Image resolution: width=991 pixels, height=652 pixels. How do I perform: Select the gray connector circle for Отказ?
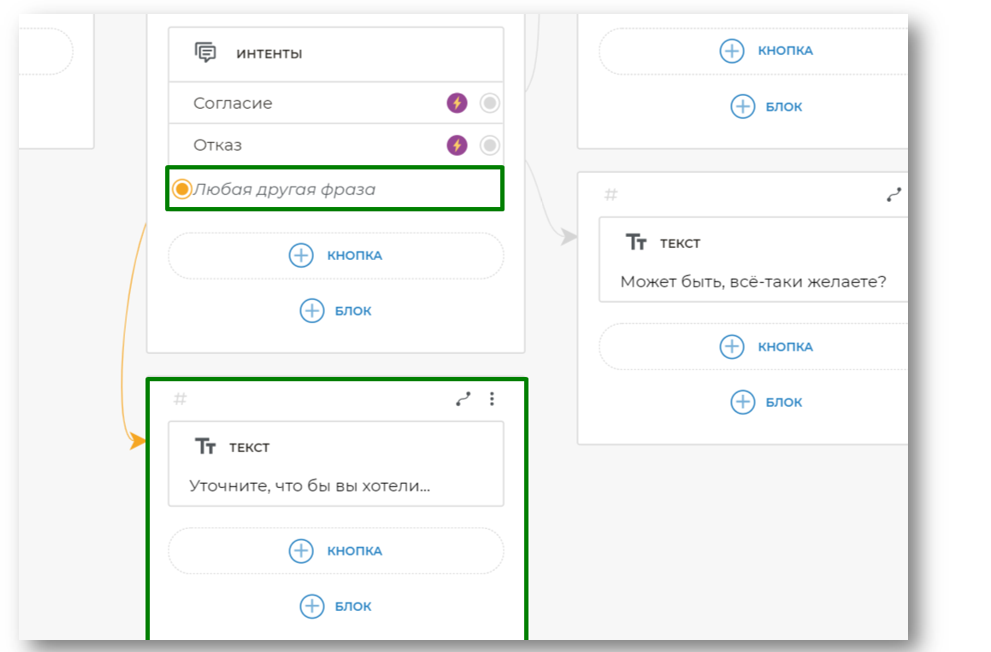[x=490, y=146]
